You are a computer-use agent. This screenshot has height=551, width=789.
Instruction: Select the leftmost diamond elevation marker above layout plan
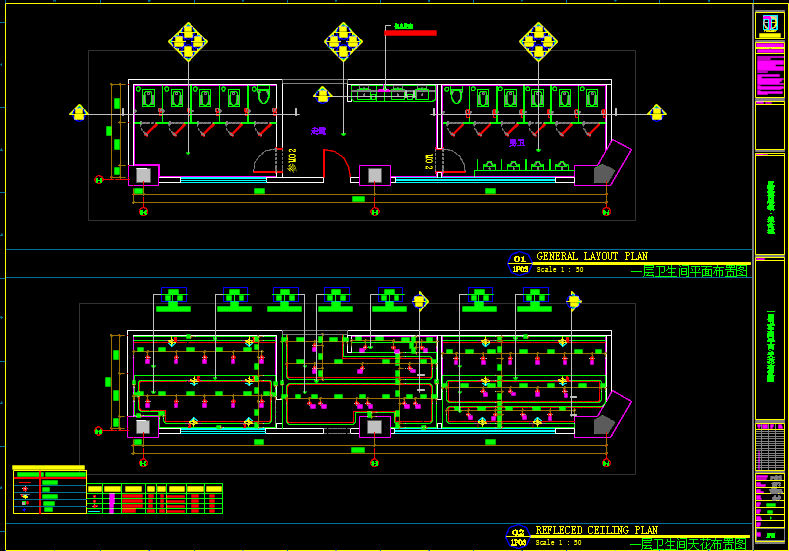[x=188, y=42]
